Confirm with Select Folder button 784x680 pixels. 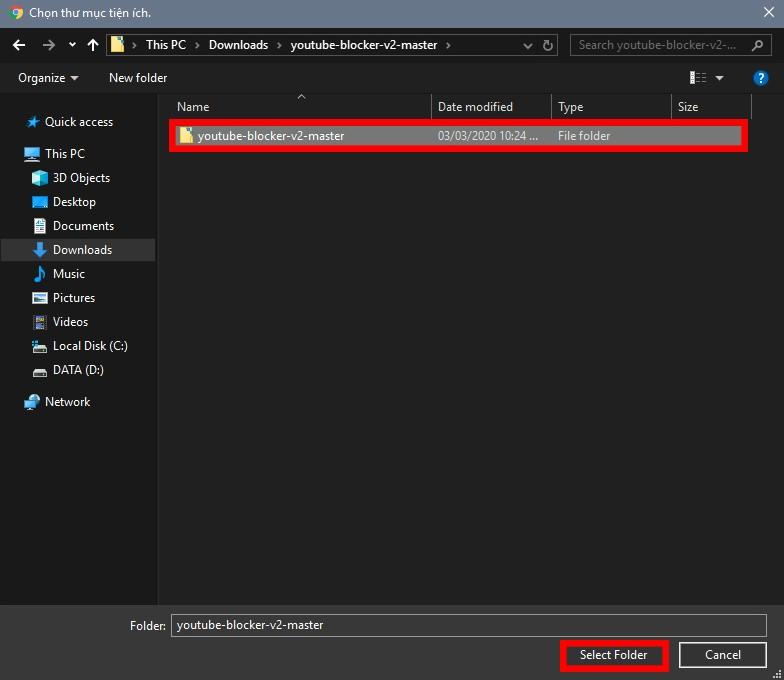614,655
